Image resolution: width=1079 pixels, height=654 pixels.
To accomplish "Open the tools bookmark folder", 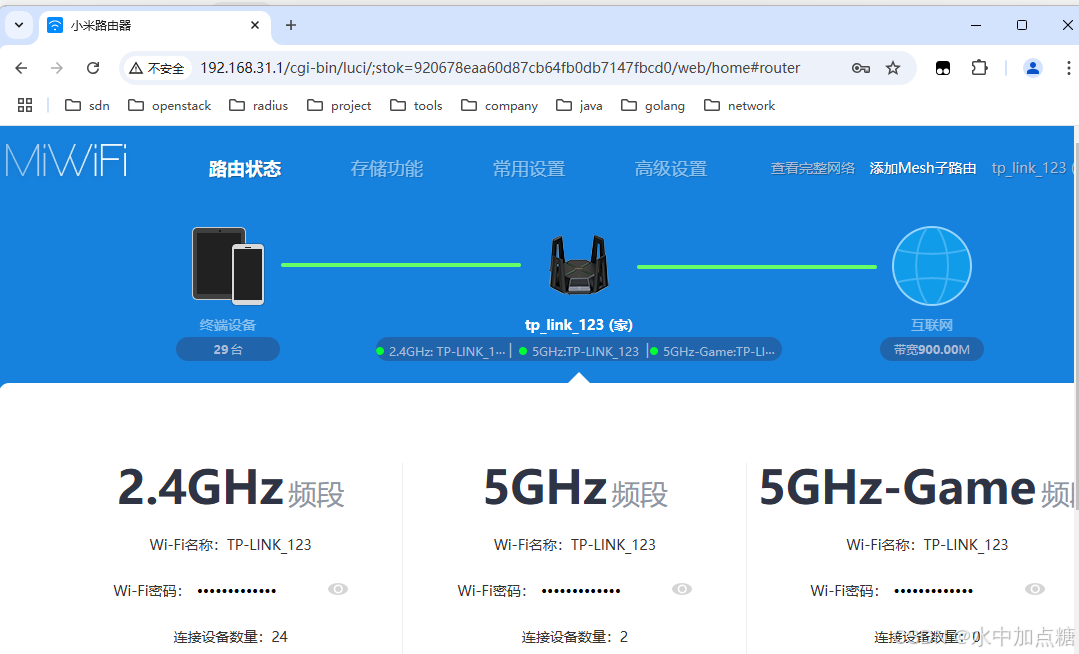I will (416, 105).
